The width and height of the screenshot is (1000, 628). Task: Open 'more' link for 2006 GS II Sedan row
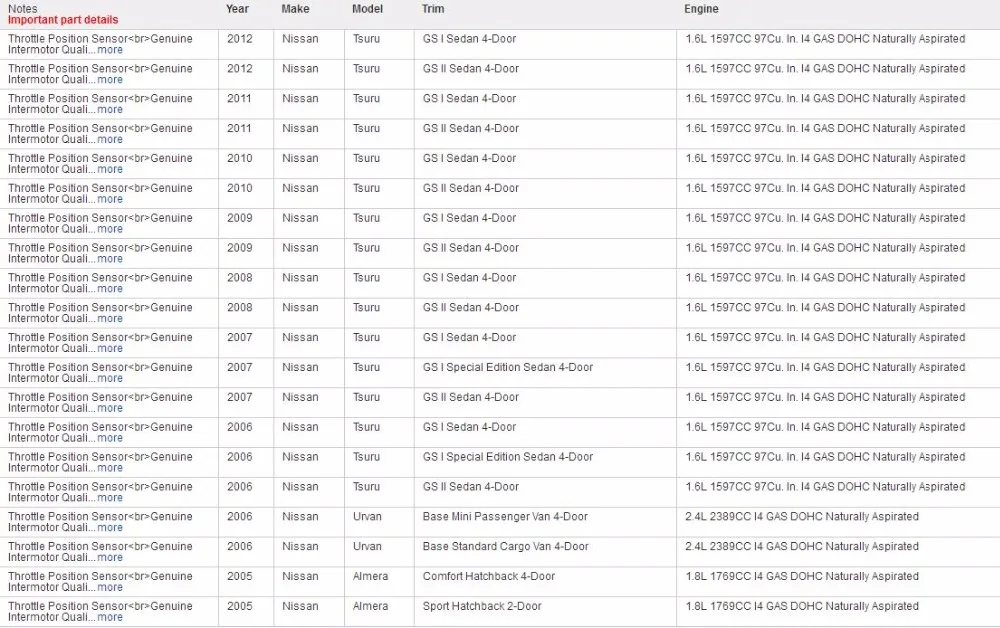[110, 498]
